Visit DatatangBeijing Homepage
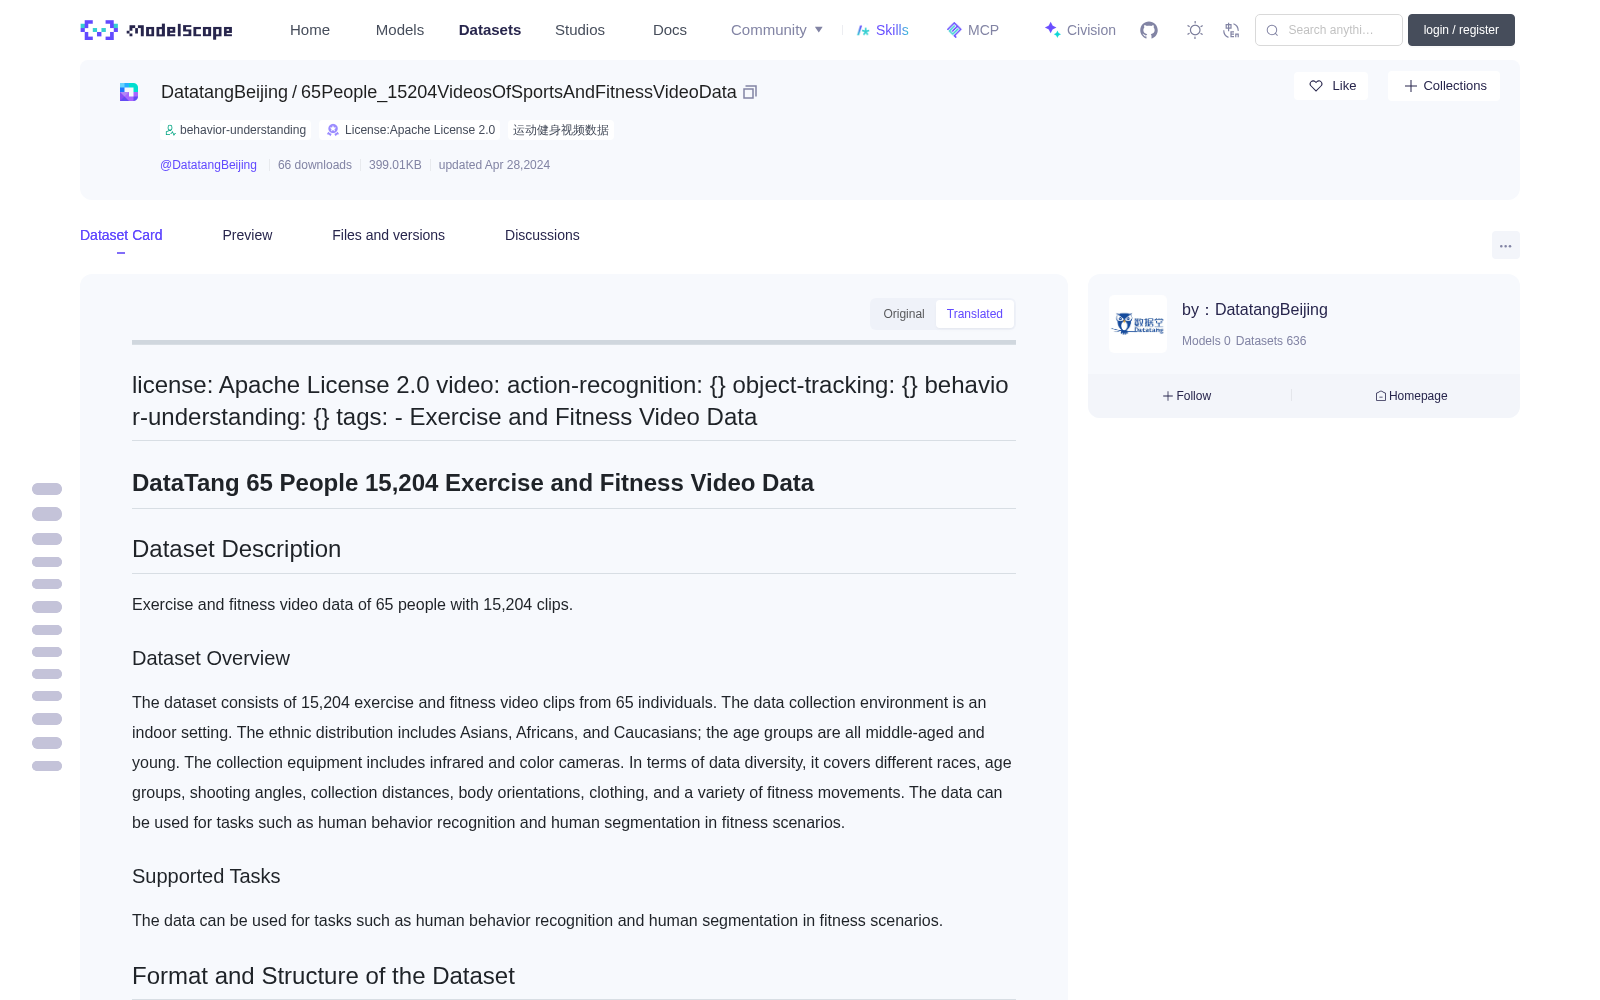Screen dimensions: 1600x1000 tap(1411, 396)
